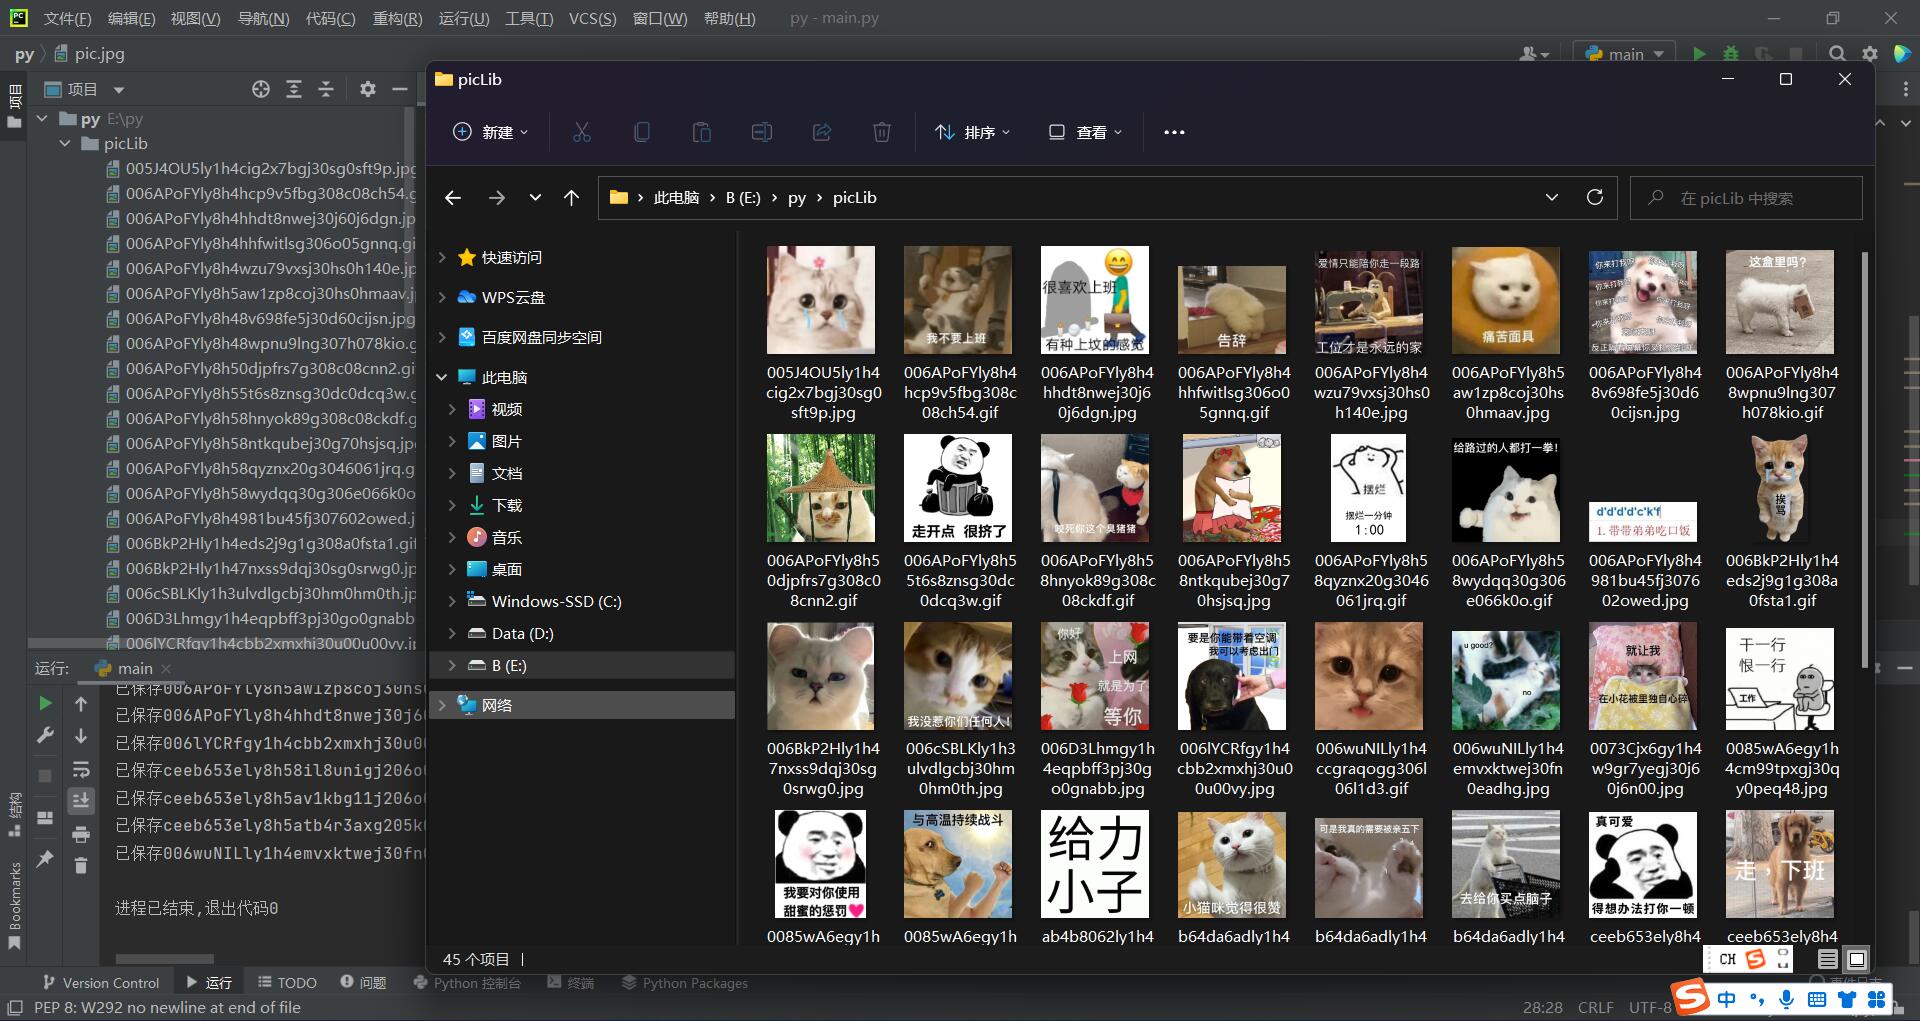Click Delete trash icon in Explorer toolbar
Image resolution: width=1920 pixels, height=1021 pixels.
(882, 132)
